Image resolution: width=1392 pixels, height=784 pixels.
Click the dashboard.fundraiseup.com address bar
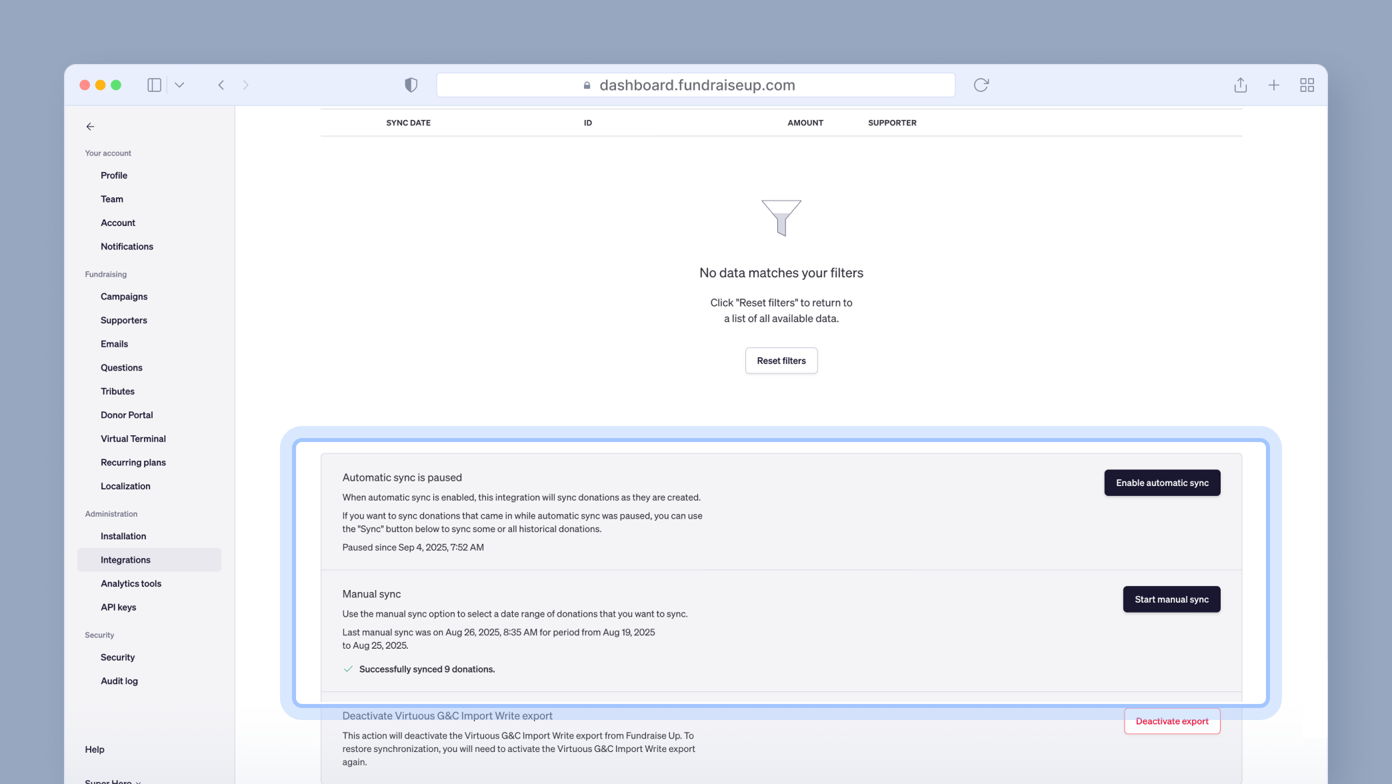pos(696,85)
